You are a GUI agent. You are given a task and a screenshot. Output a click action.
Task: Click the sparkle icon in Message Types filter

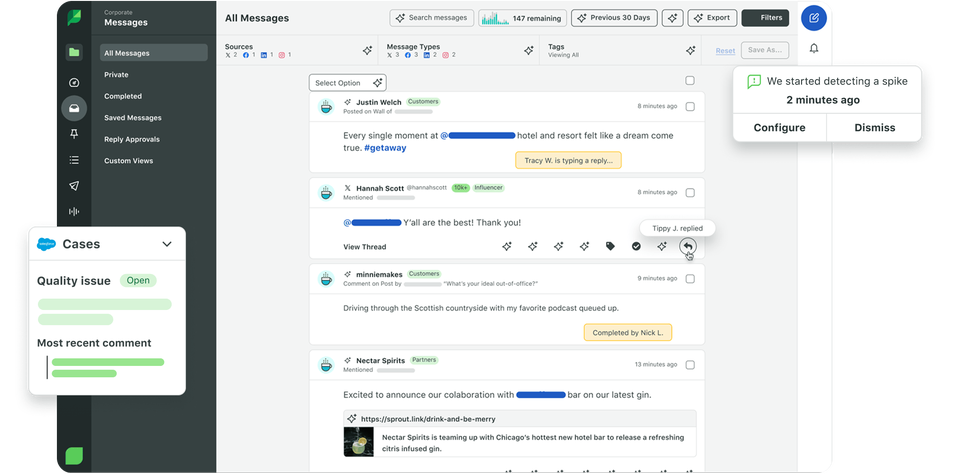pyautogui.click(x=528, y=51)
